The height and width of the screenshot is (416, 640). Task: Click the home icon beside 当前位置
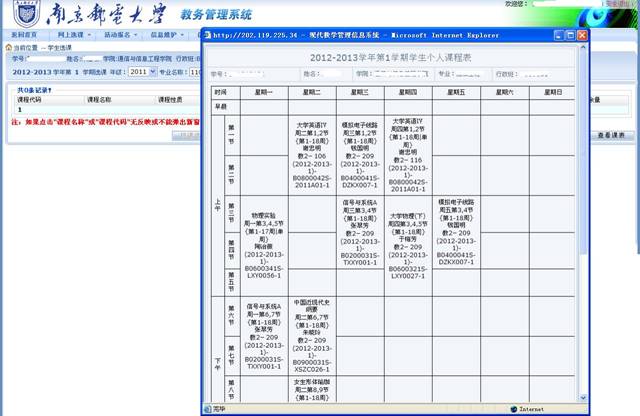tap(7, 47)
